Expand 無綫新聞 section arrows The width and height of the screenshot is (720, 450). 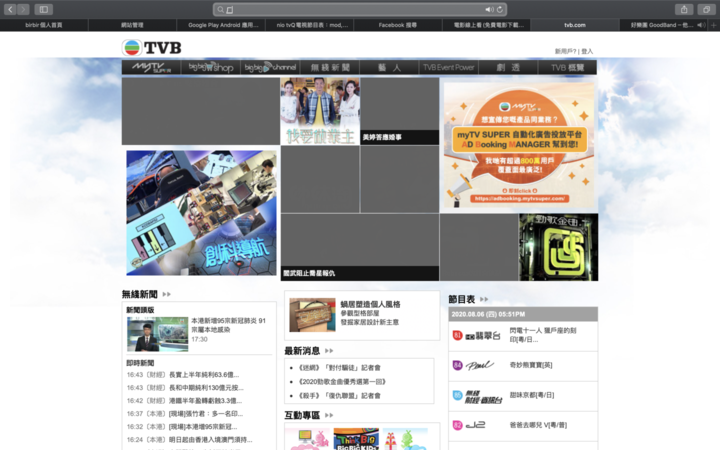(x=167, y=294)
